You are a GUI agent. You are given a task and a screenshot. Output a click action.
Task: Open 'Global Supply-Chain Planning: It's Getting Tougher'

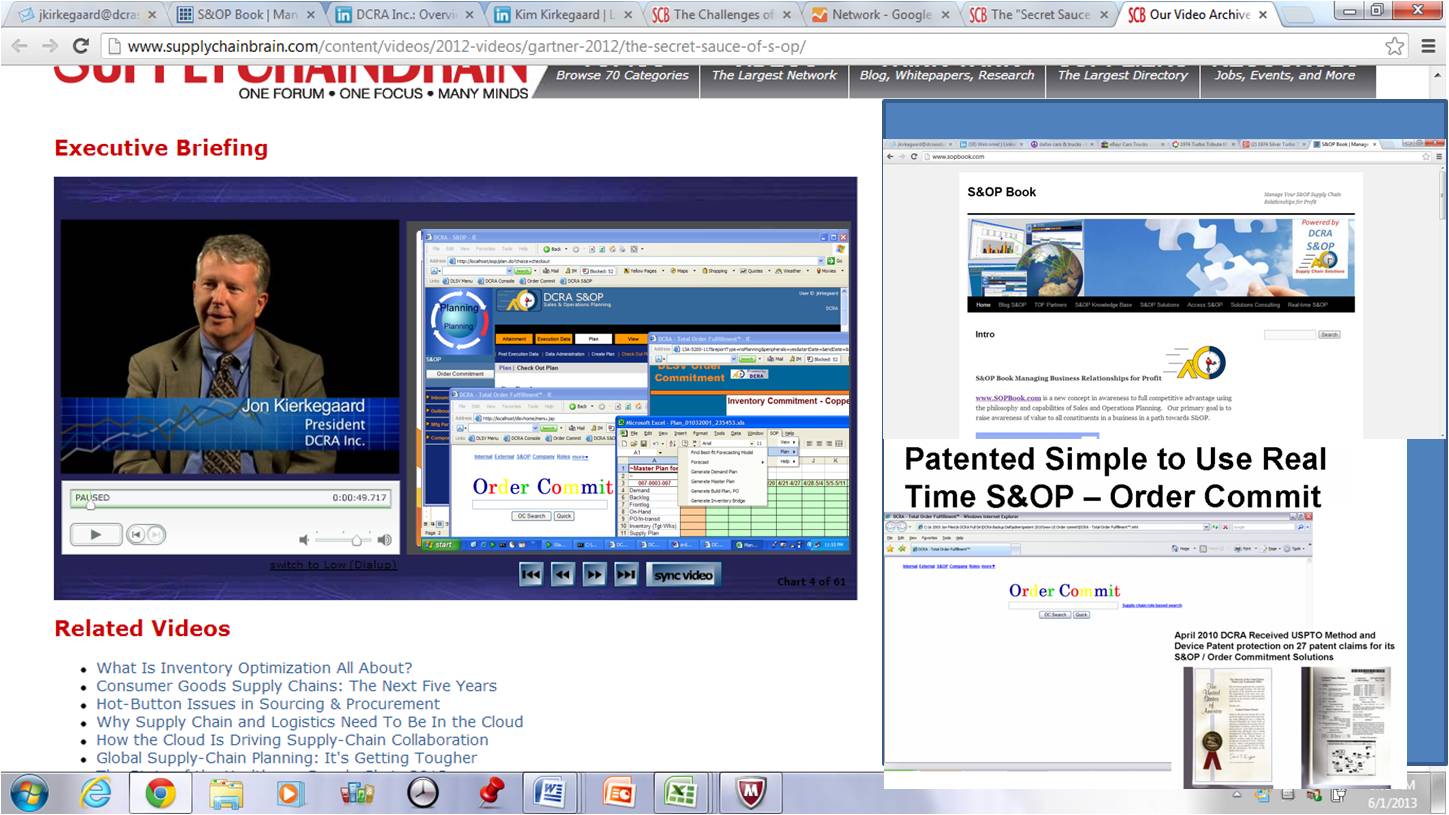(287, 758)
